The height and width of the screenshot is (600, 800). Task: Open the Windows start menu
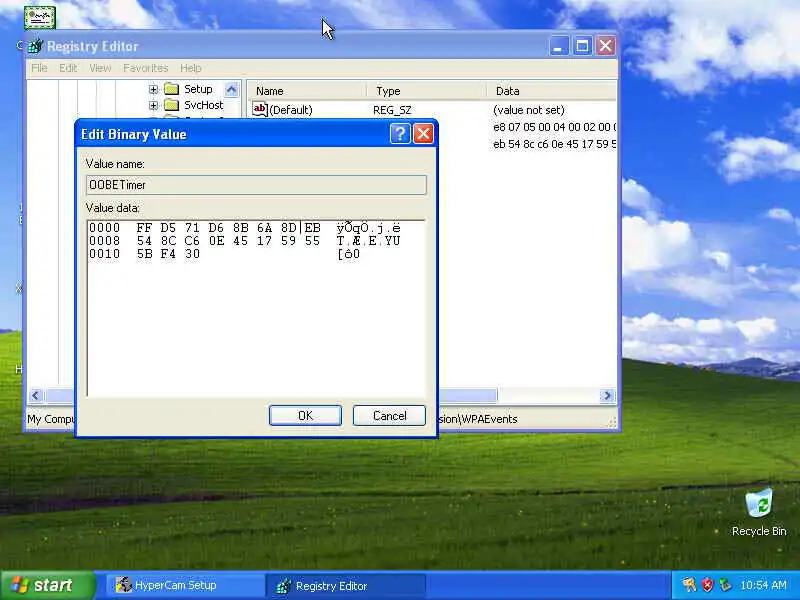[x=47, y=585]
